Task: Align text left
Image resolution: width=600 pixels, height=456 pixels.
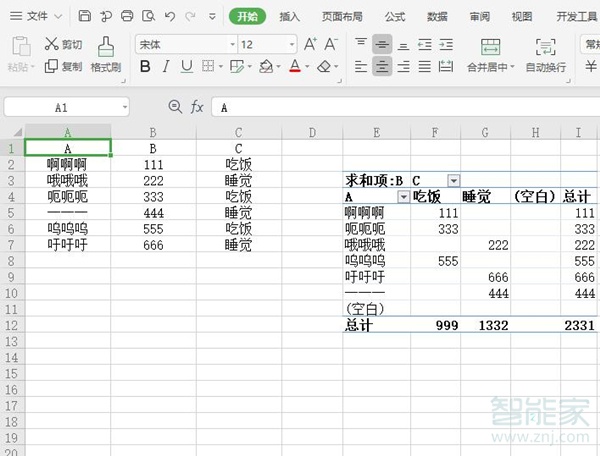Action: point(360,67)
